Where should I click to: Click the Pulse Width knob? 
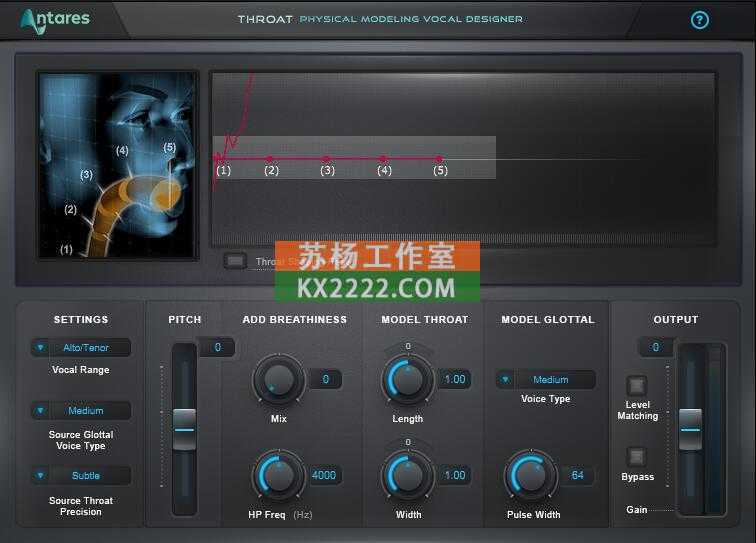click(x=531, y=475)
